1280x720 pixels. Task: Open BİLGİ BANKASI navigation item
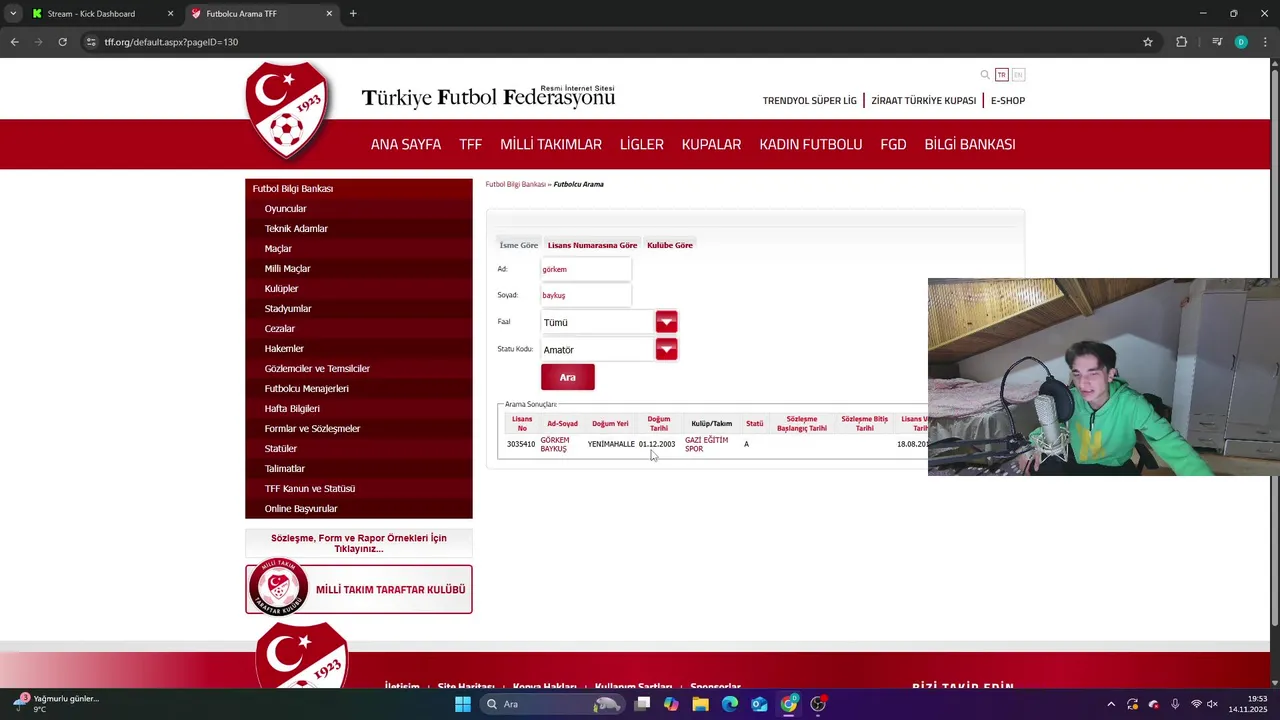[970, 144]
